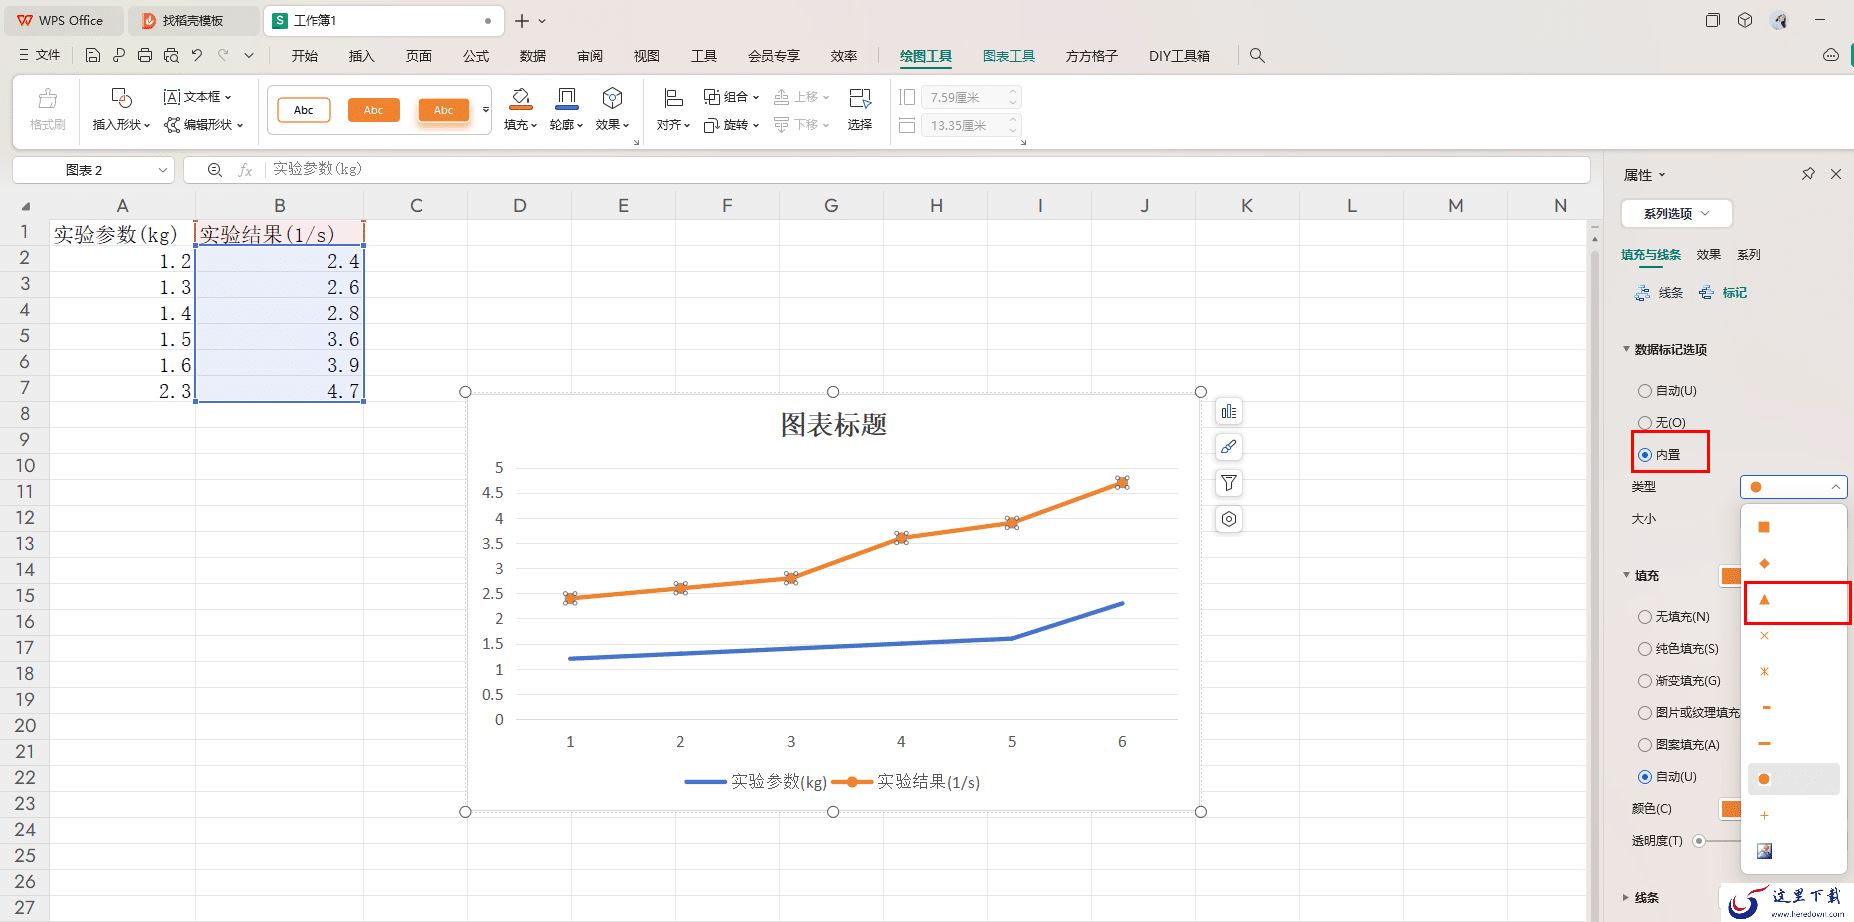Image resolution: width=1854 pixels, height=922 pixels.
Task: Open the search magnifier in ribbon tabs
Action: point(1257,56)
